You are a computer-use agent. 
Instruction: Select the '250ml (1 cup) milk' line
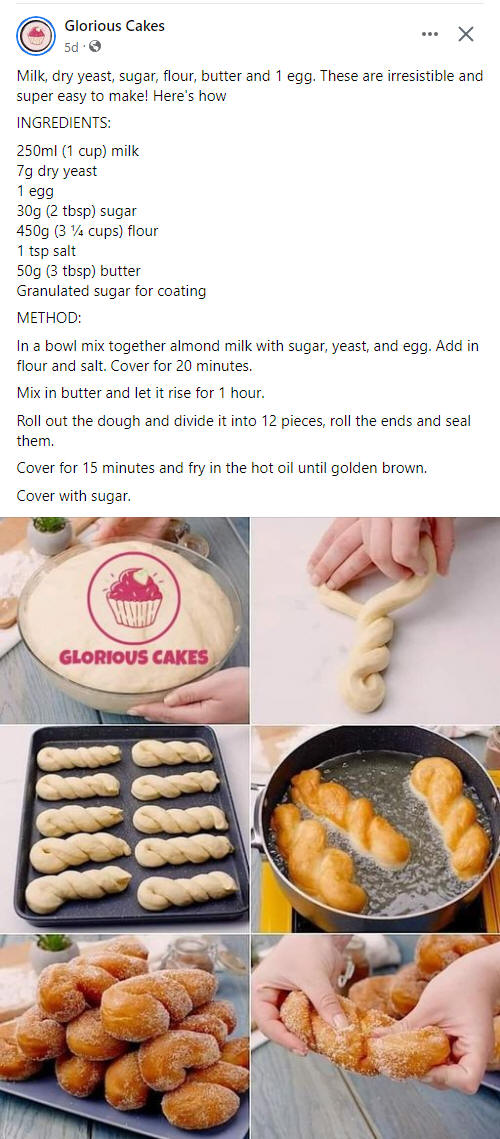pyautogui.click(x=78, y=151)
